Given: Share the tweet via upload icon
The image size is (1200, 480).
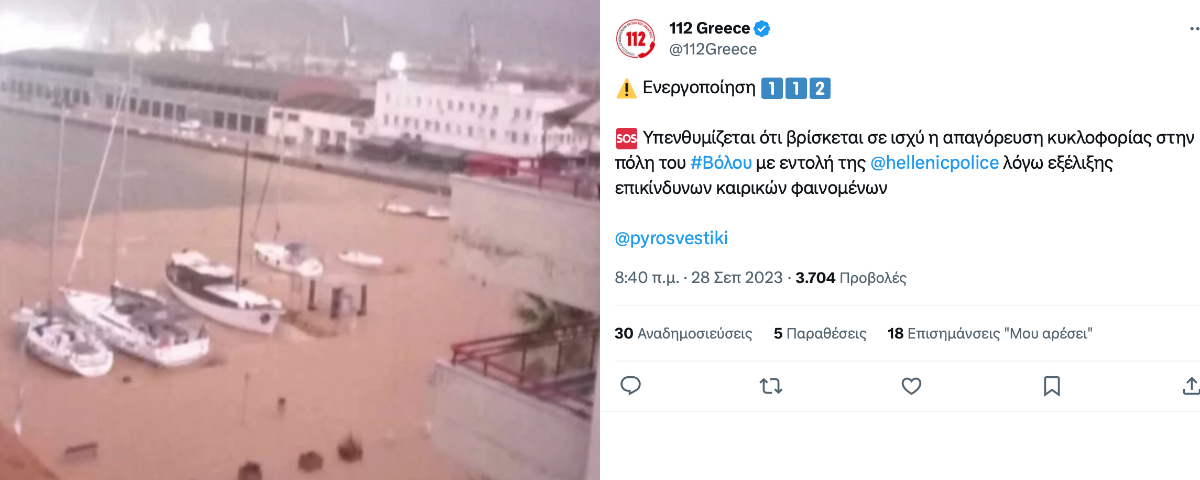Looking at the screenshot, I should click(x=1191, y=386).
